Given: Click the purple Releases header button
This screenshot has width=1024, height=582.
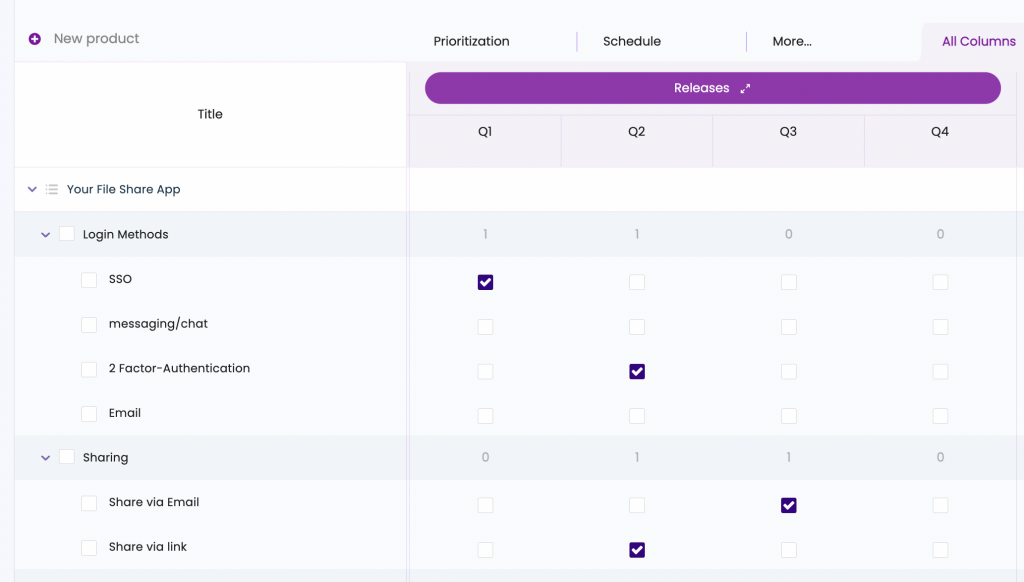Looking at the screenshot, I should click(700, 88).
